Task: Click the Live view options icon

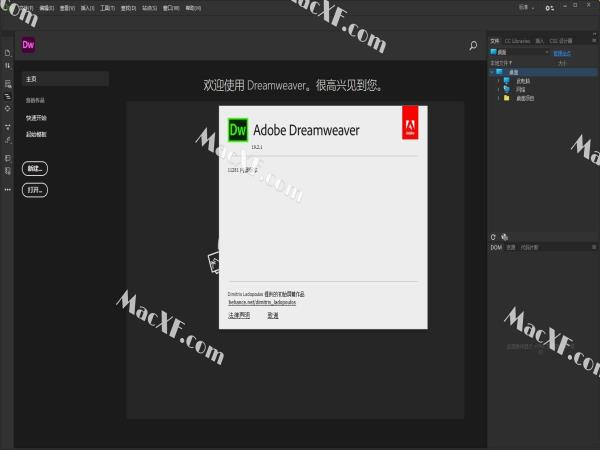Action: [x=8, y=84]
